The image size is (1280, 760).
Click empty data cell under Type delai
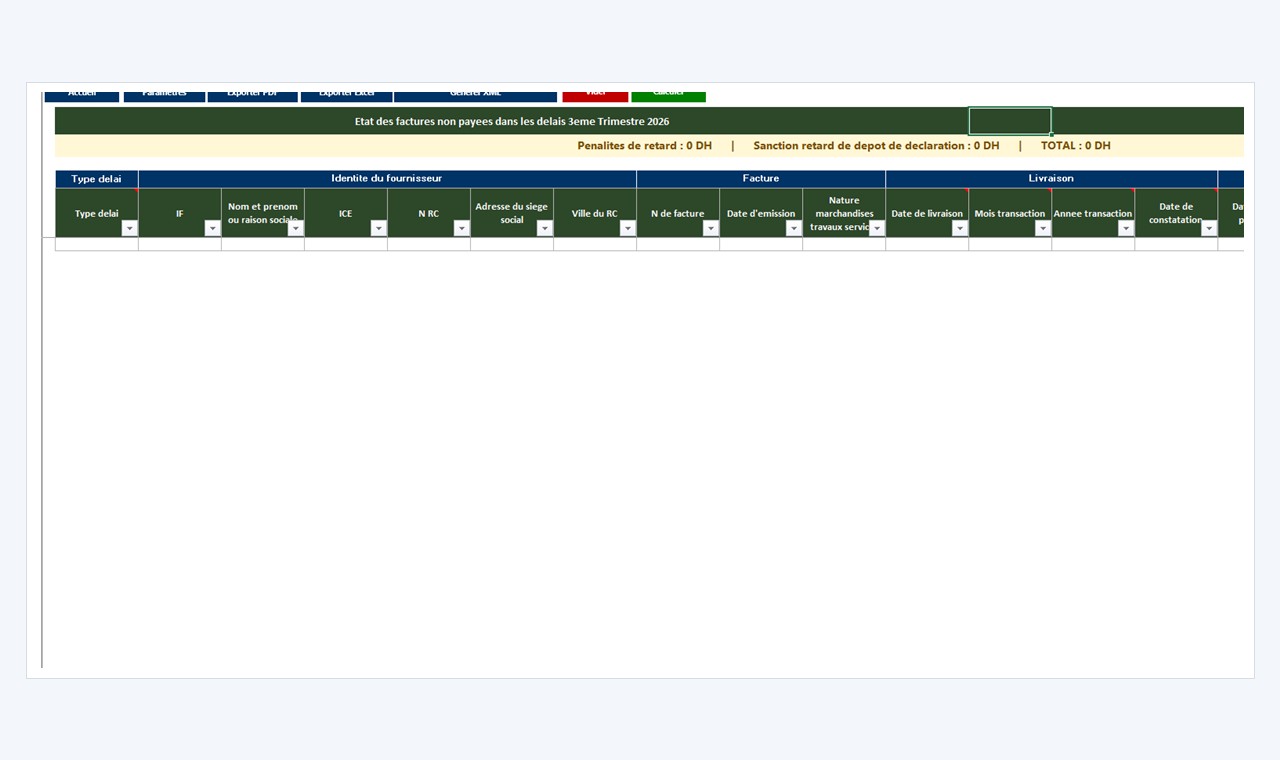point(97,244)
